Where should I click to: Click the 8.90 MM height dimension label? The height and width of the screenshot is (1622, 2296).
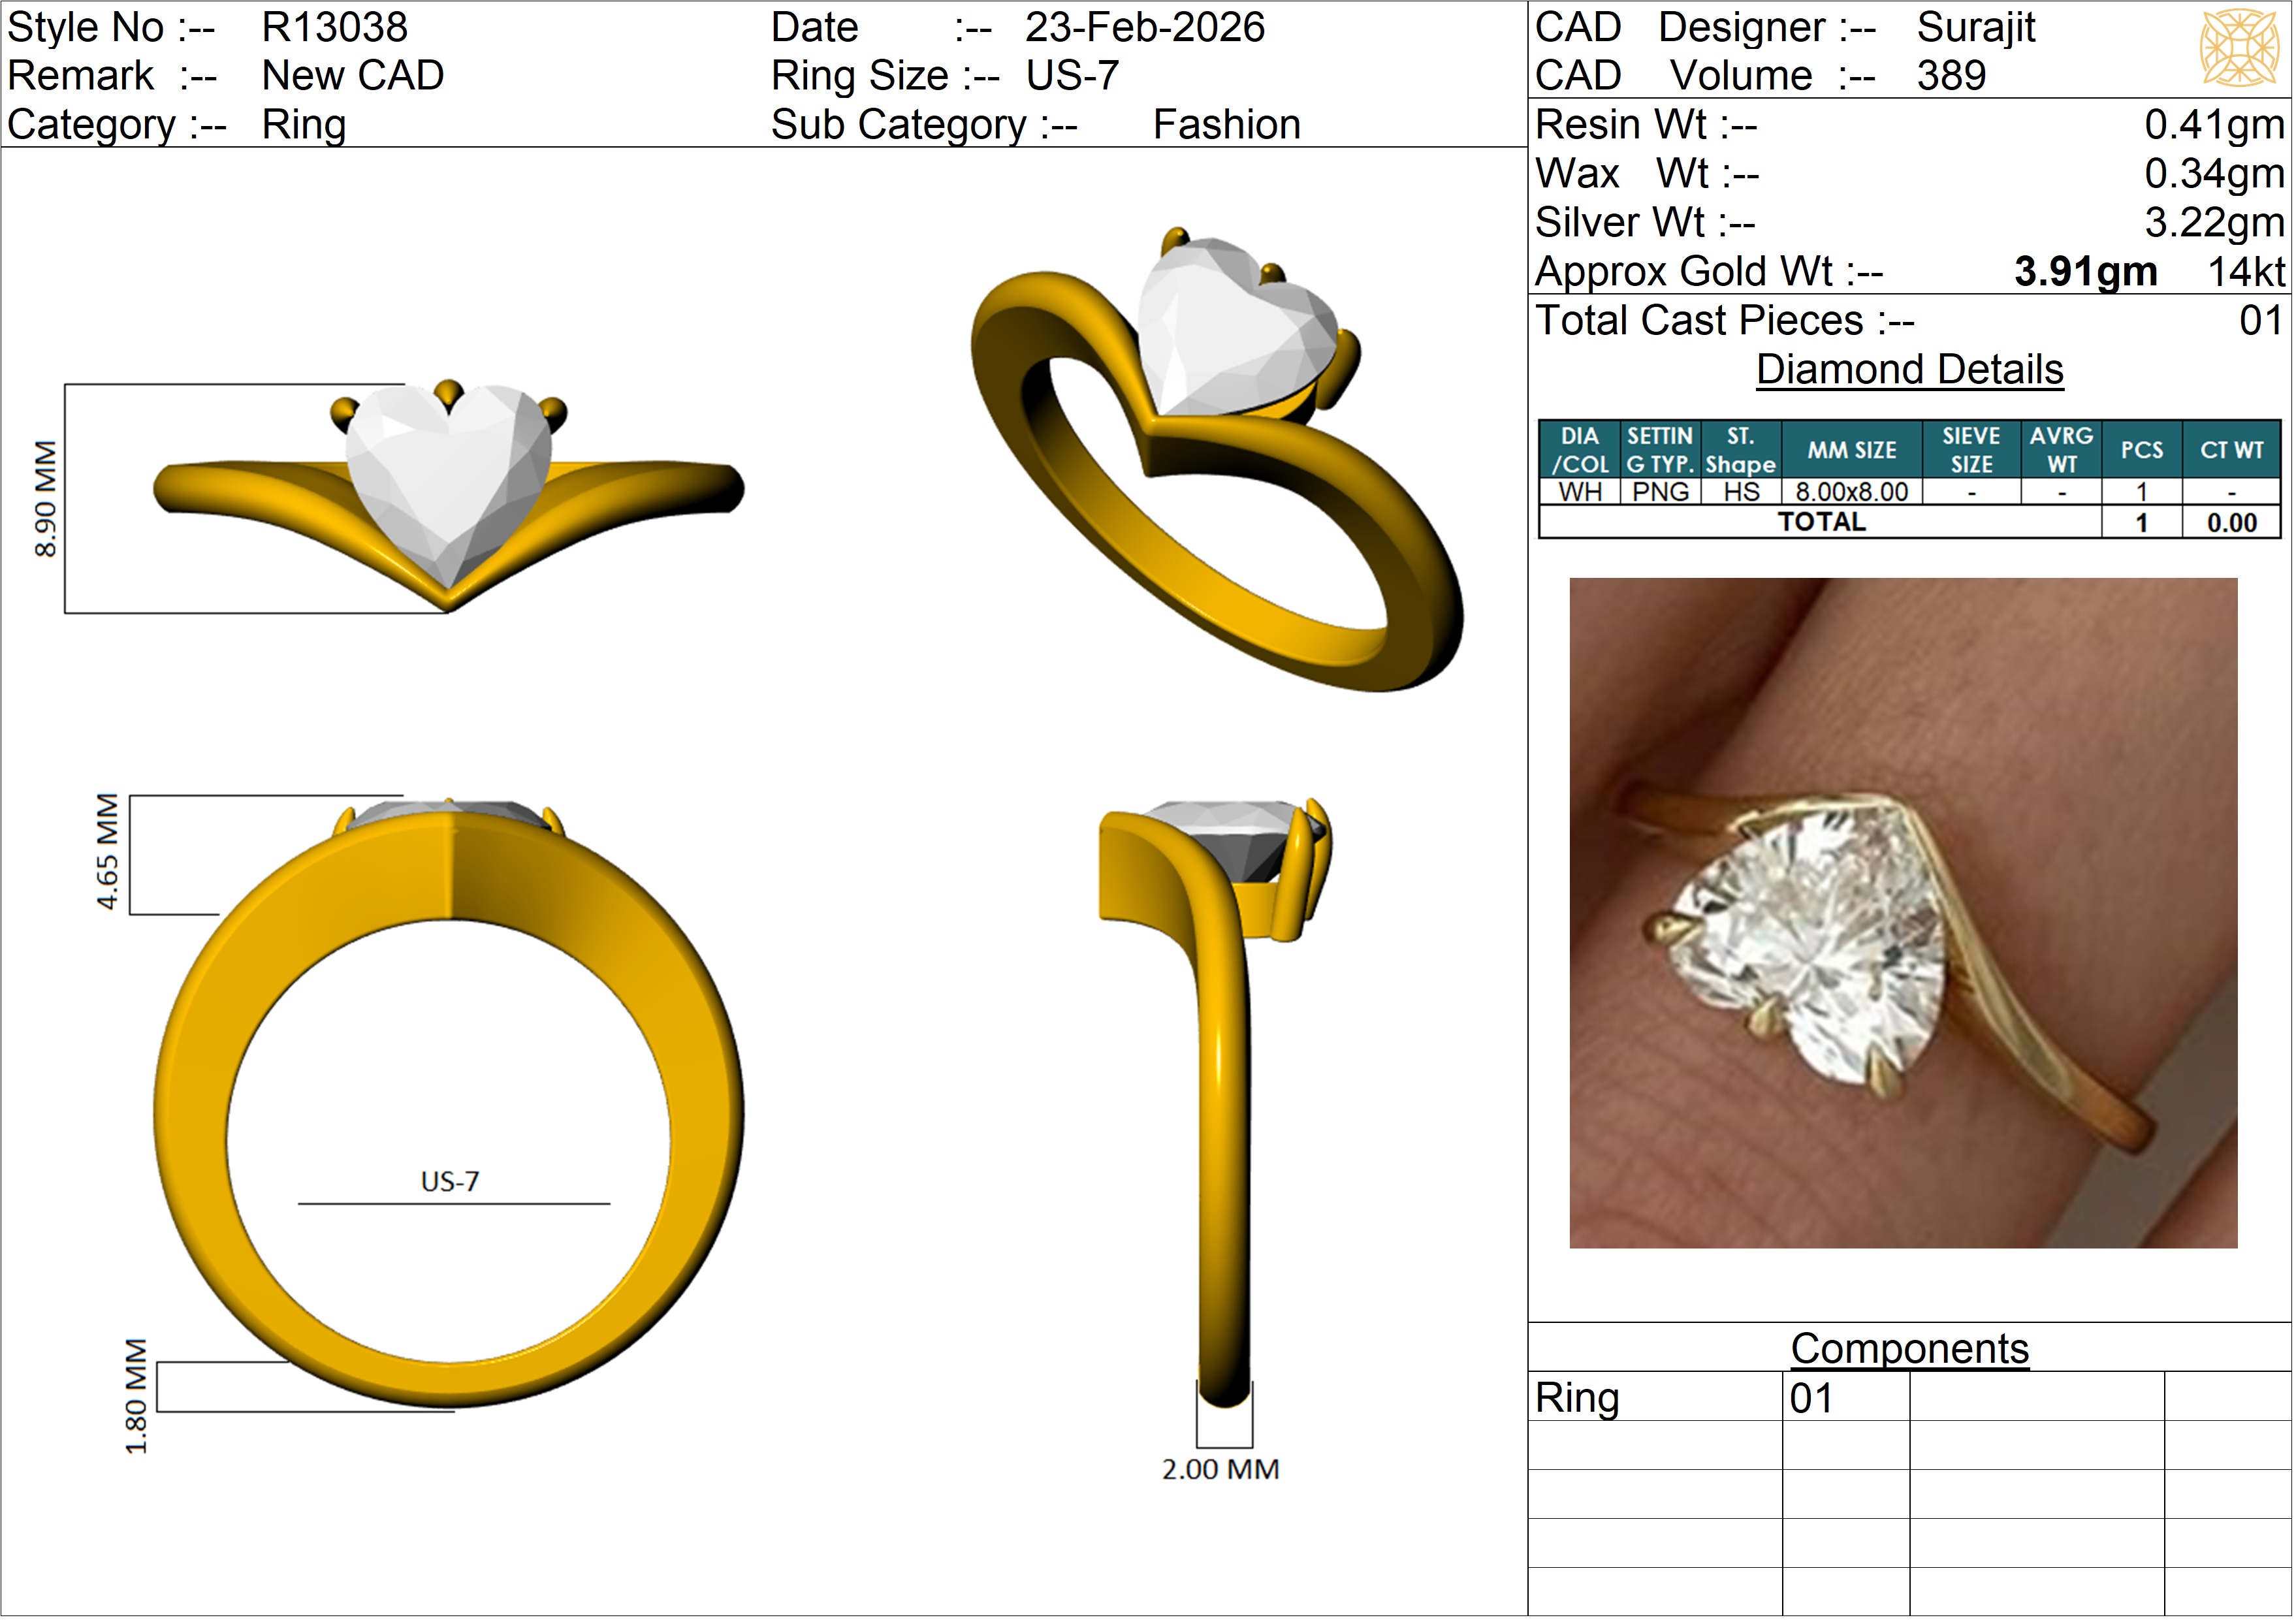click(46, 499)
